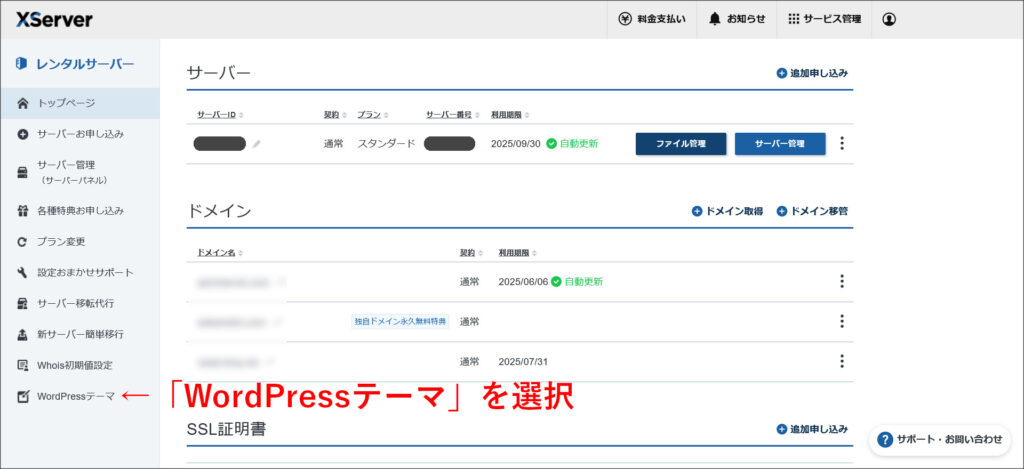
Task: Click 自動更新 in the server row
Action: [579, 144]
